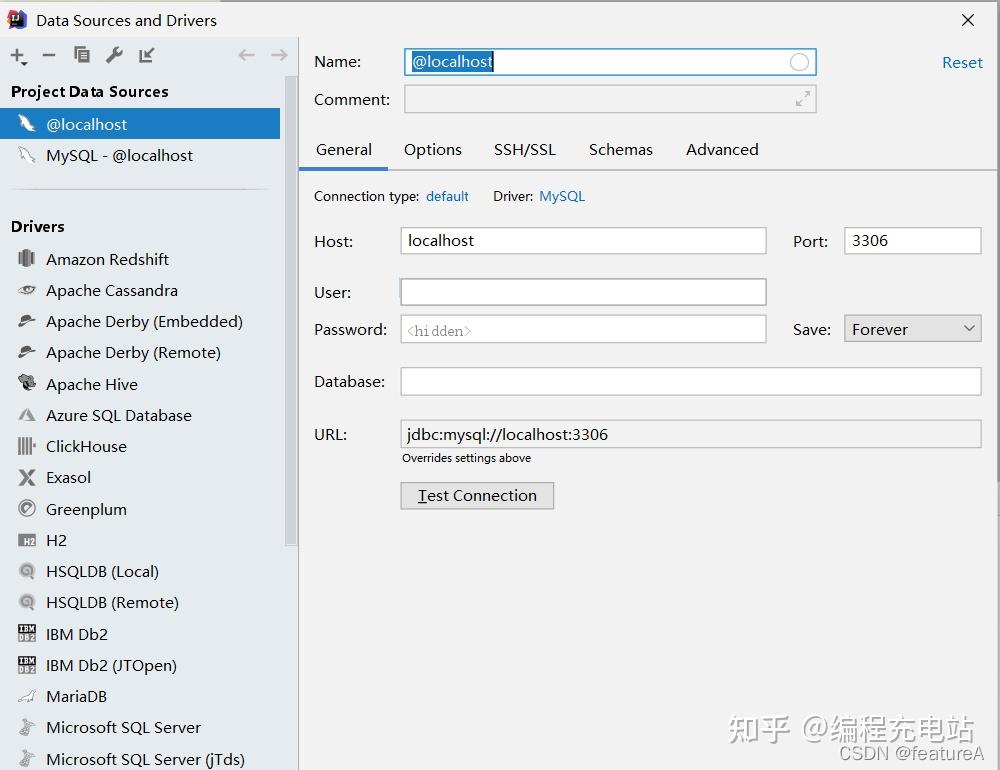Click into the Database field
This screenshot has width=1000, height=770.
[691, 381]
